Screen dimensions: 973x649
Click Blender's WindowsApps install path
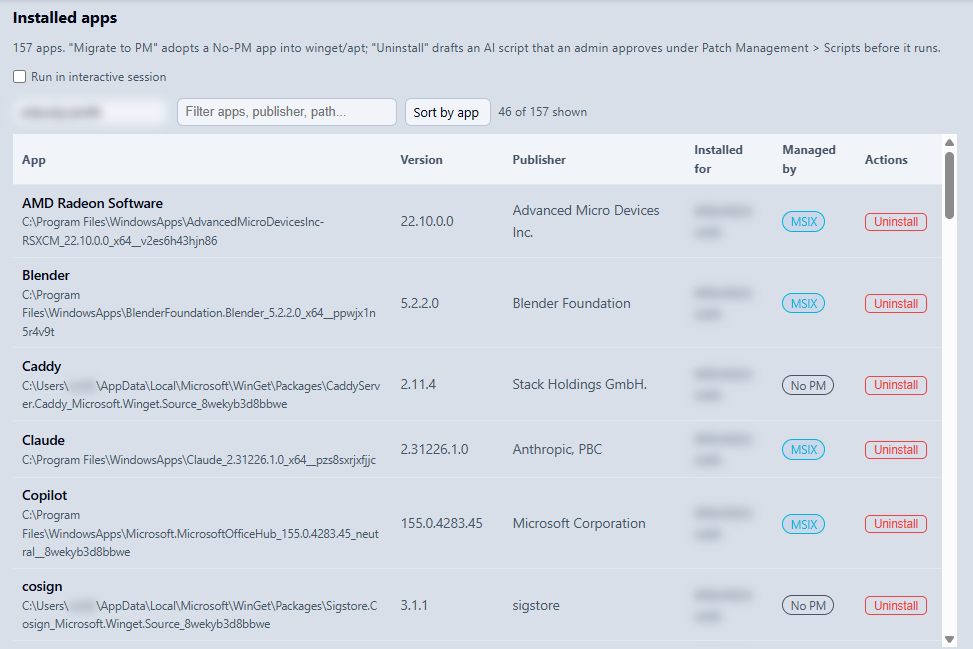(x=199, y=313)
